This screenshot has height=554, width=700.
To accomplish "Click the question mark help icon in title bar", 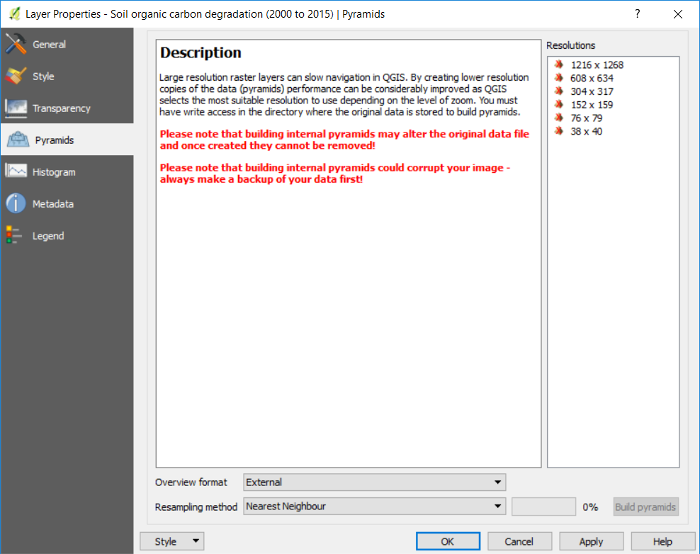I will (638, 14).
